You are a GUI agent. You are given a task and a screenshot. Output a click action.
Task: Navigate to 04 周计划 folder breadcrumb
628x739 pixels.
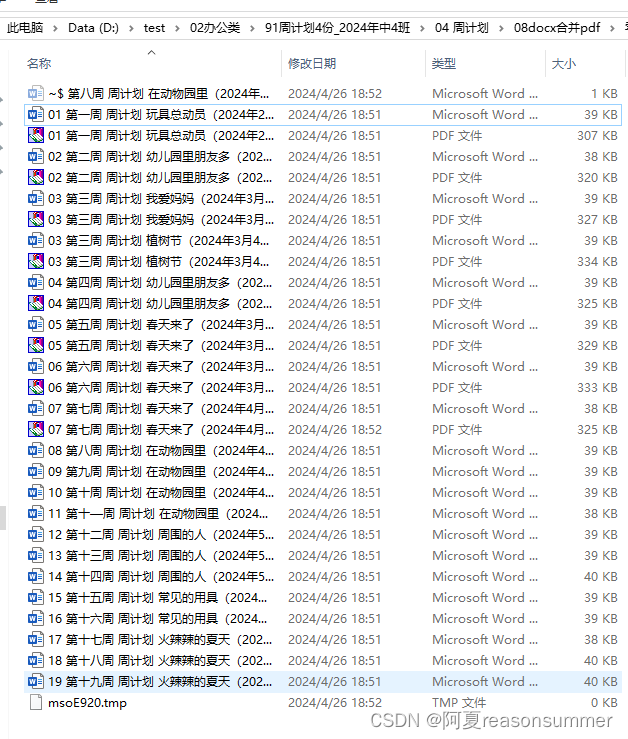pyautogui.click(x=462, y=28)
